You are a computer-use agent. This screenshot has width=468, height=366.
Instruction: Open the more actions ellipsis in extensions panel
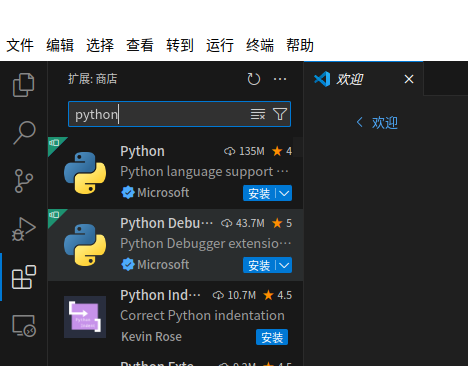point(280,79)
